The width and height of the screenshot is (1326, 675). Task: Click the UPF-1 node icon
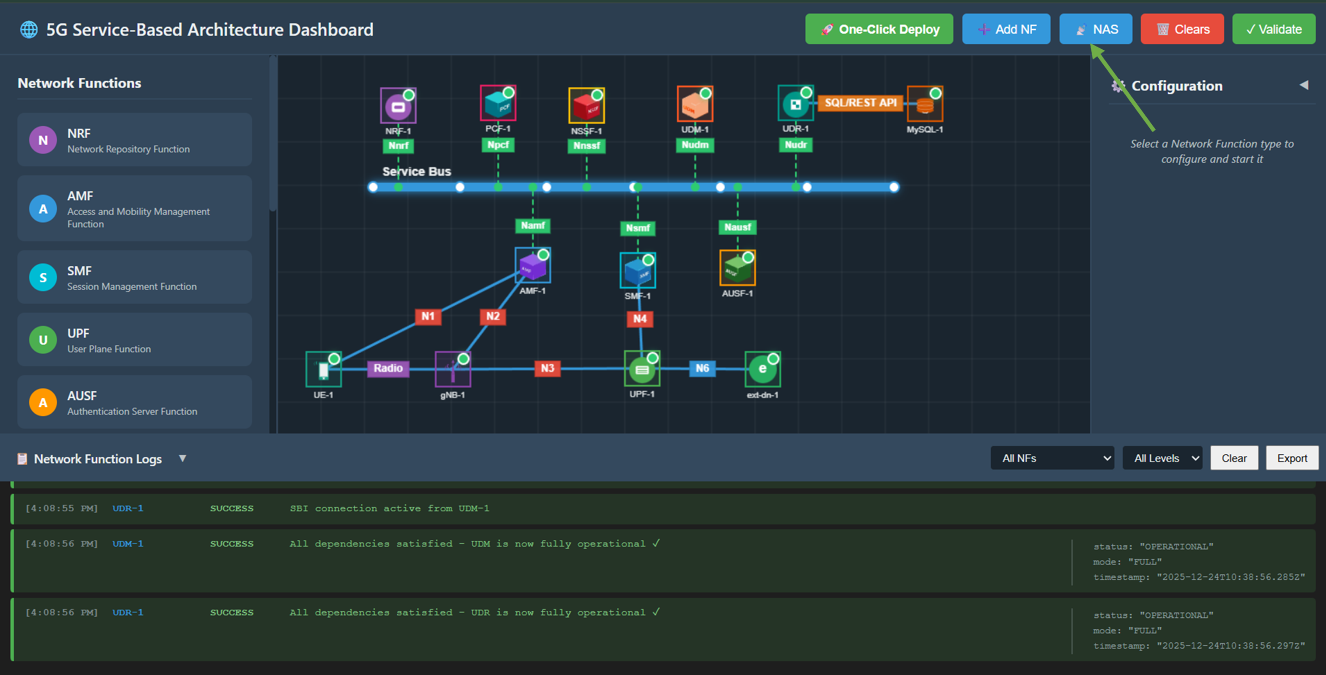tap(641, 369)
